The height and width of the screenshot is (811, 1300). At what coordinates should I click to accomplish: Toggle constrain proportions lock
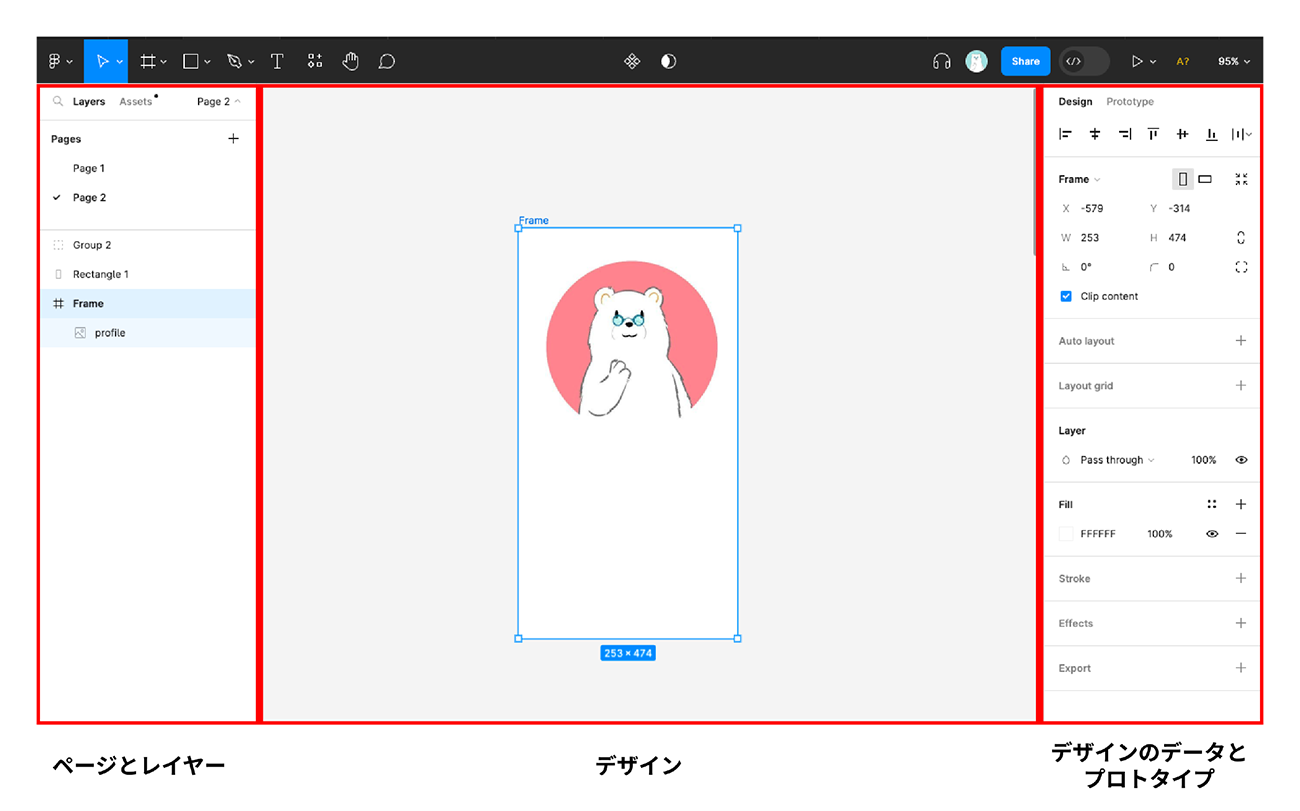[1241, 238]
